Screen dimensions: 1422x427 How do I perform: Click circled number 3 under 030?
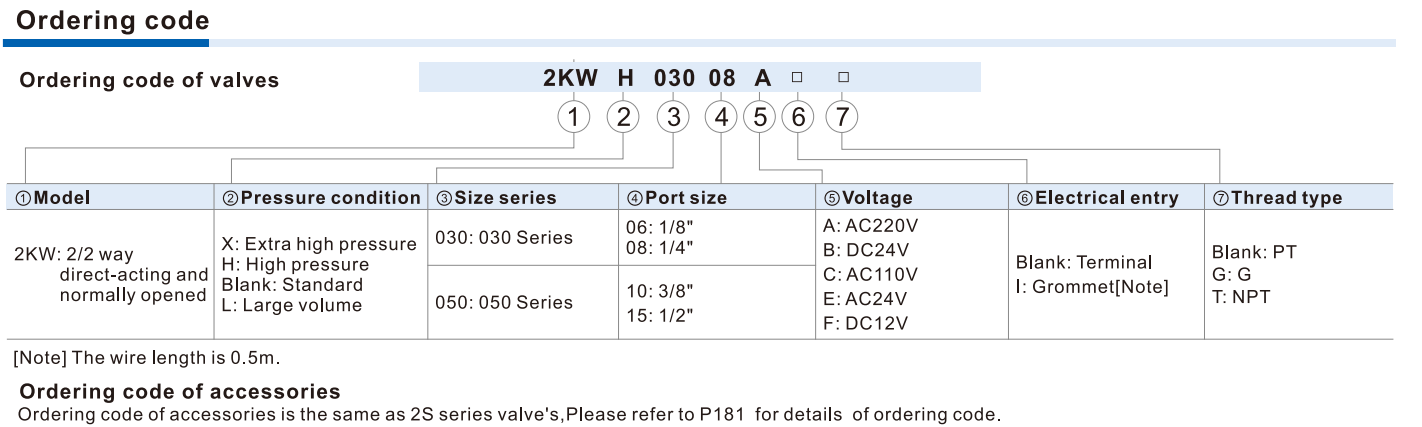pos(673,117)
